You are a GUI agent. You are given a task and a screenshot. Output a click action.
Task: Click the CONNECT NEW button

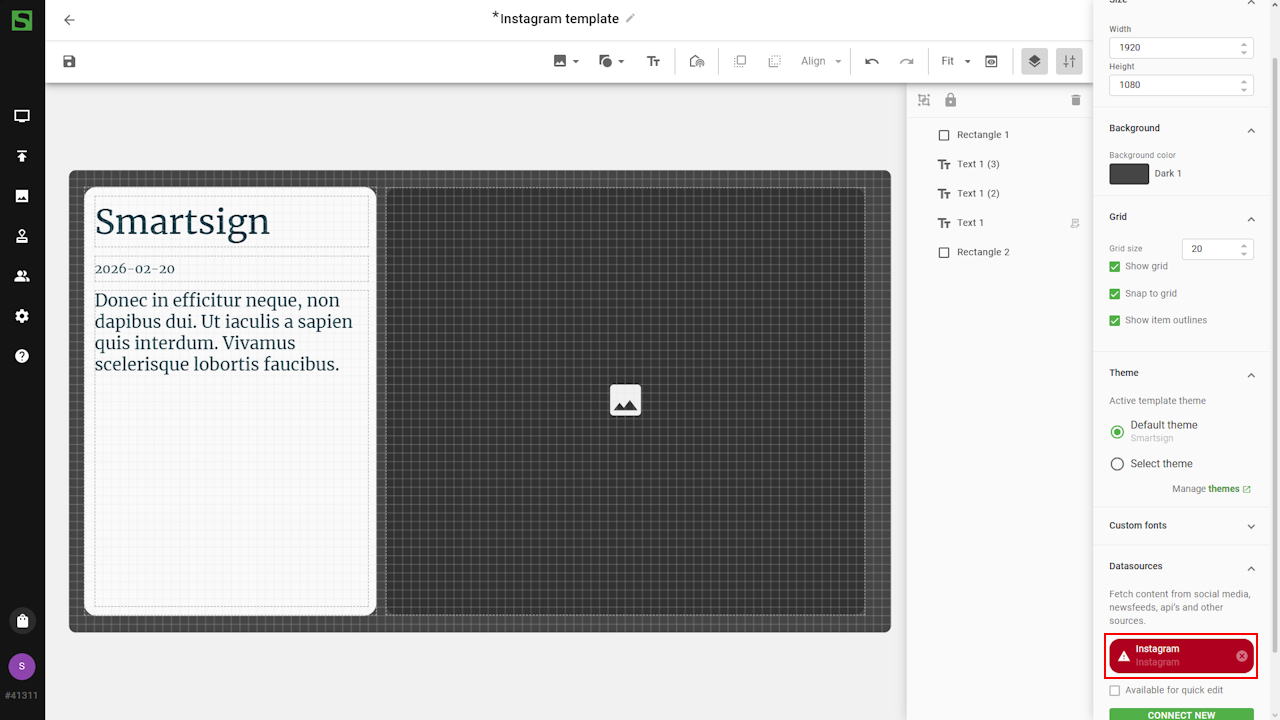coord(1181,714)
